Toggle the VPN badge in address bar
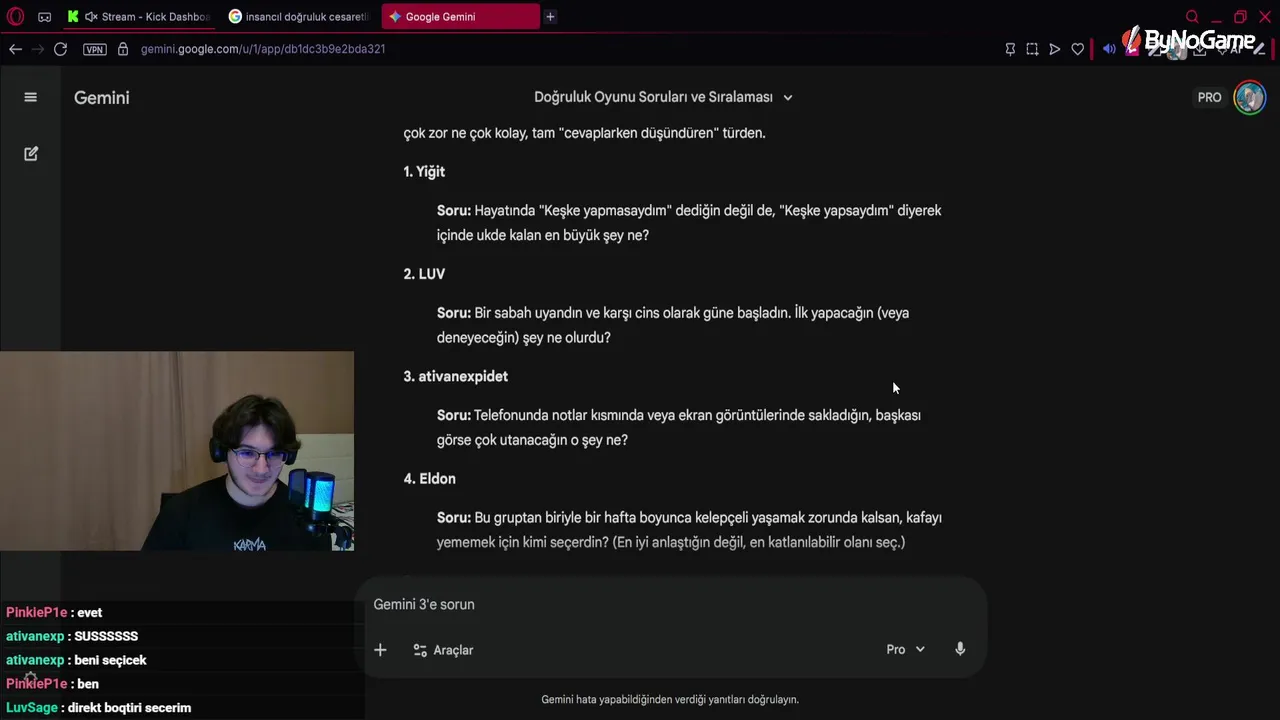Viewport: 1280px width, 720px height. (x=95, y=49)
